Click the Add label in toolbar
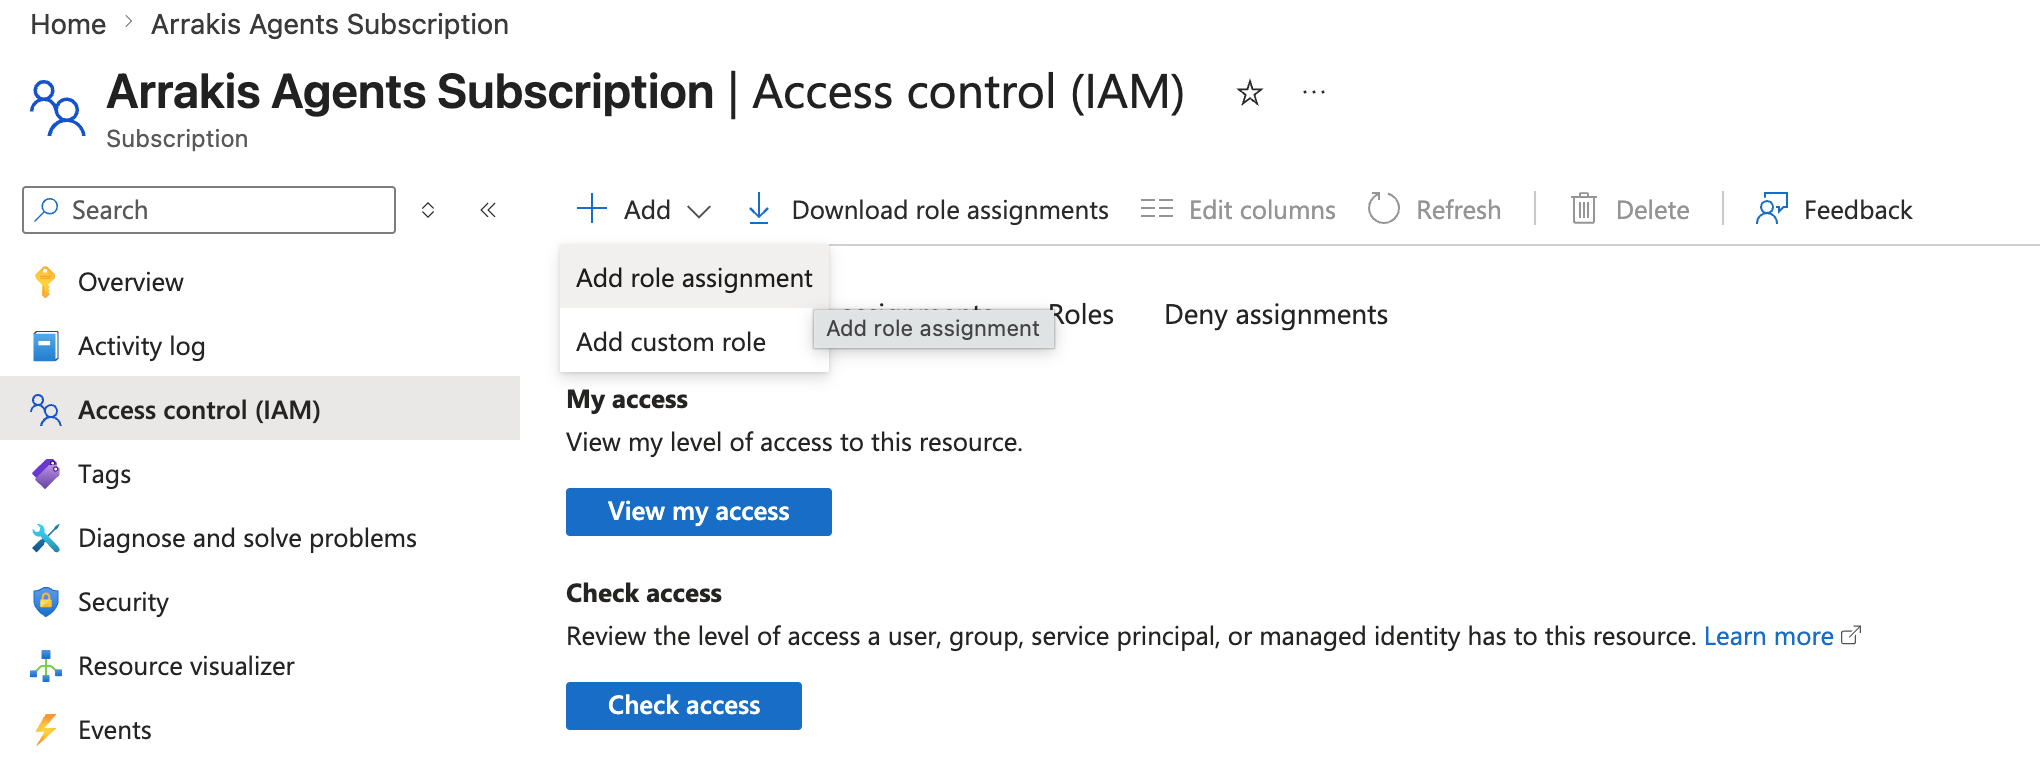 [x=647, y=210]
